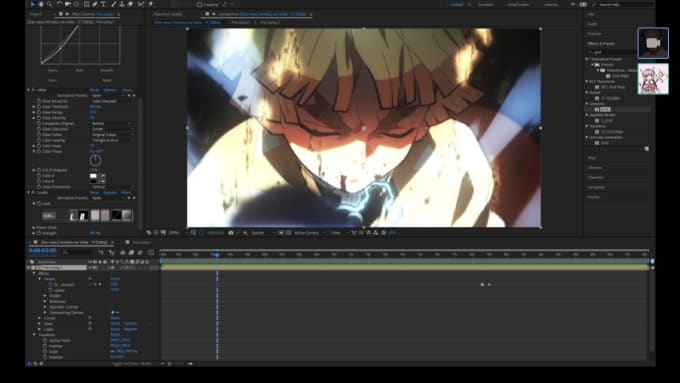This screenshot has height=383, width=680.
Task: Click the timeline shy layers icon
Action: tap(122, 252)
